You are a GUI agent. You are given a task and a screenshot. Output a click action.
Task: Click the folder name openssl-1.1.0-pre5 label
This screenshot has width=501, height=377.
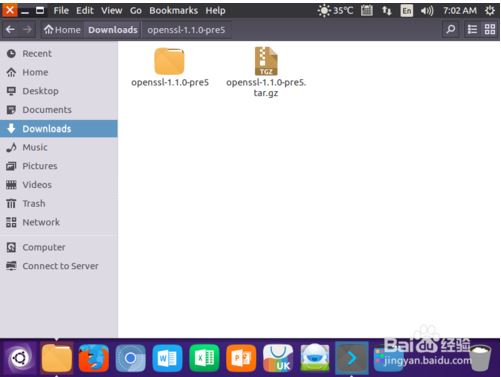click(x=170, y=82)
